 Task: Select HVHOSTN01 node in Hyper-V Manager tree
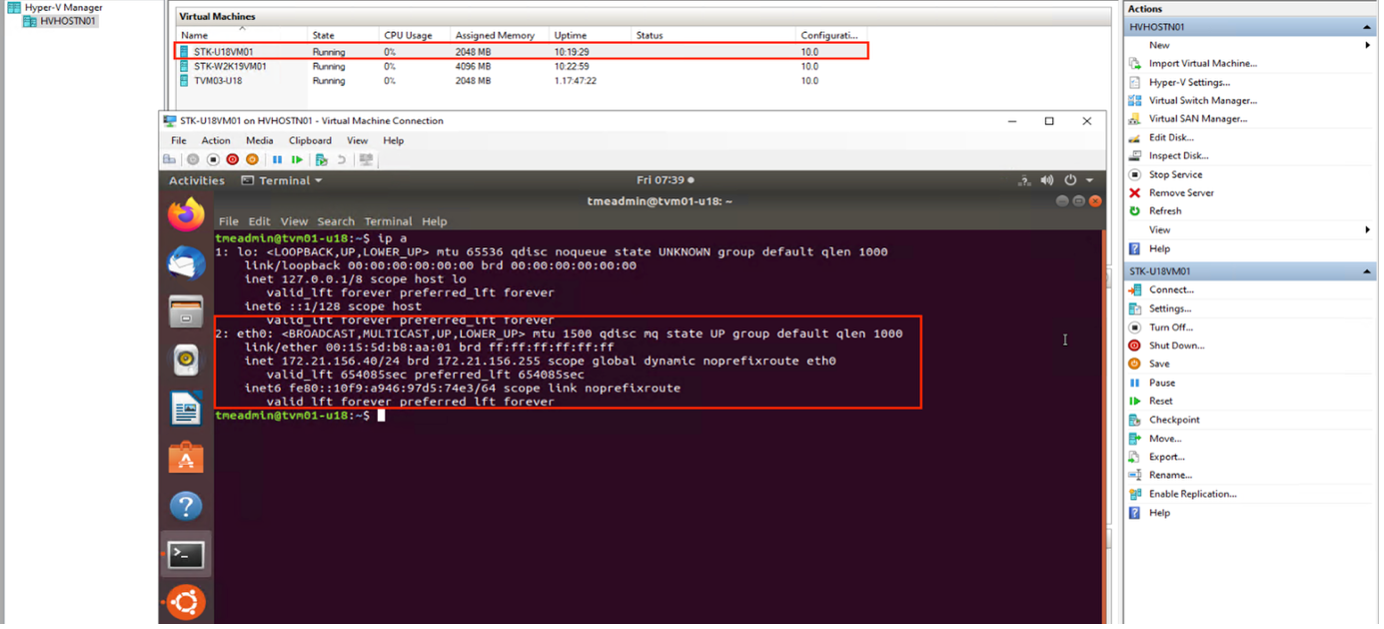coord(68,21)
